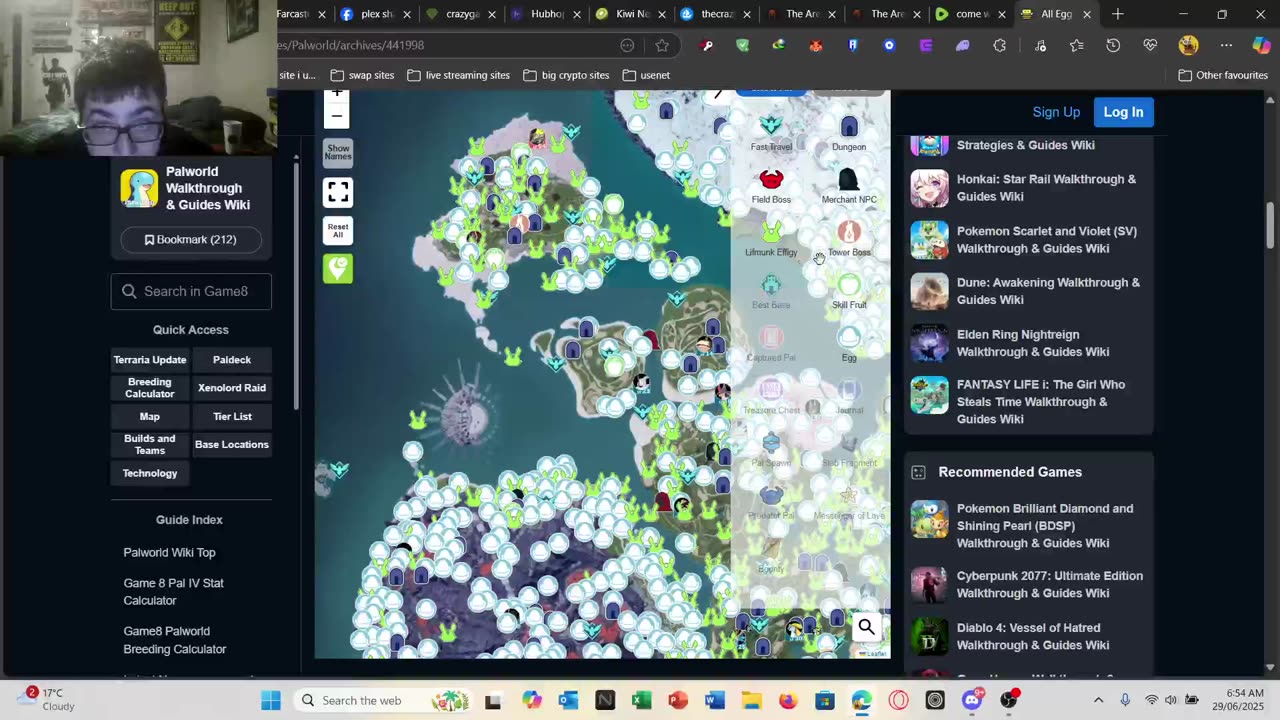This screenshot has width=1280, height=720.
Task: Open Pokemon Scarlet and Violet wiki thumbnail
Action: 929,240
